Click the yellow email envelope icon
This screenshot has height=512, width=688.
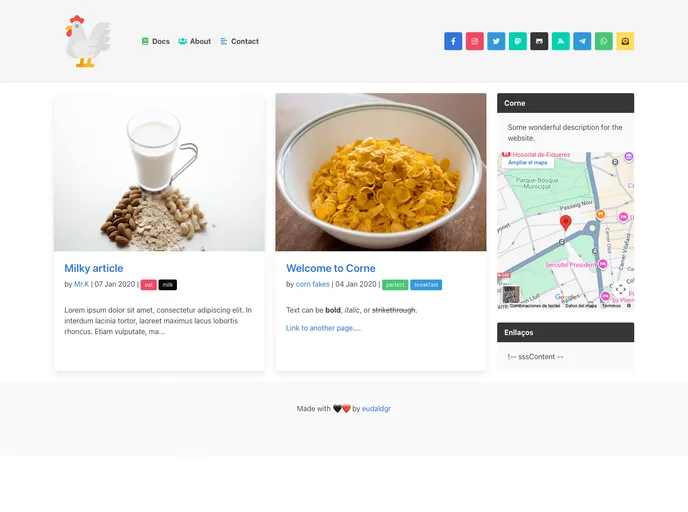625,41
